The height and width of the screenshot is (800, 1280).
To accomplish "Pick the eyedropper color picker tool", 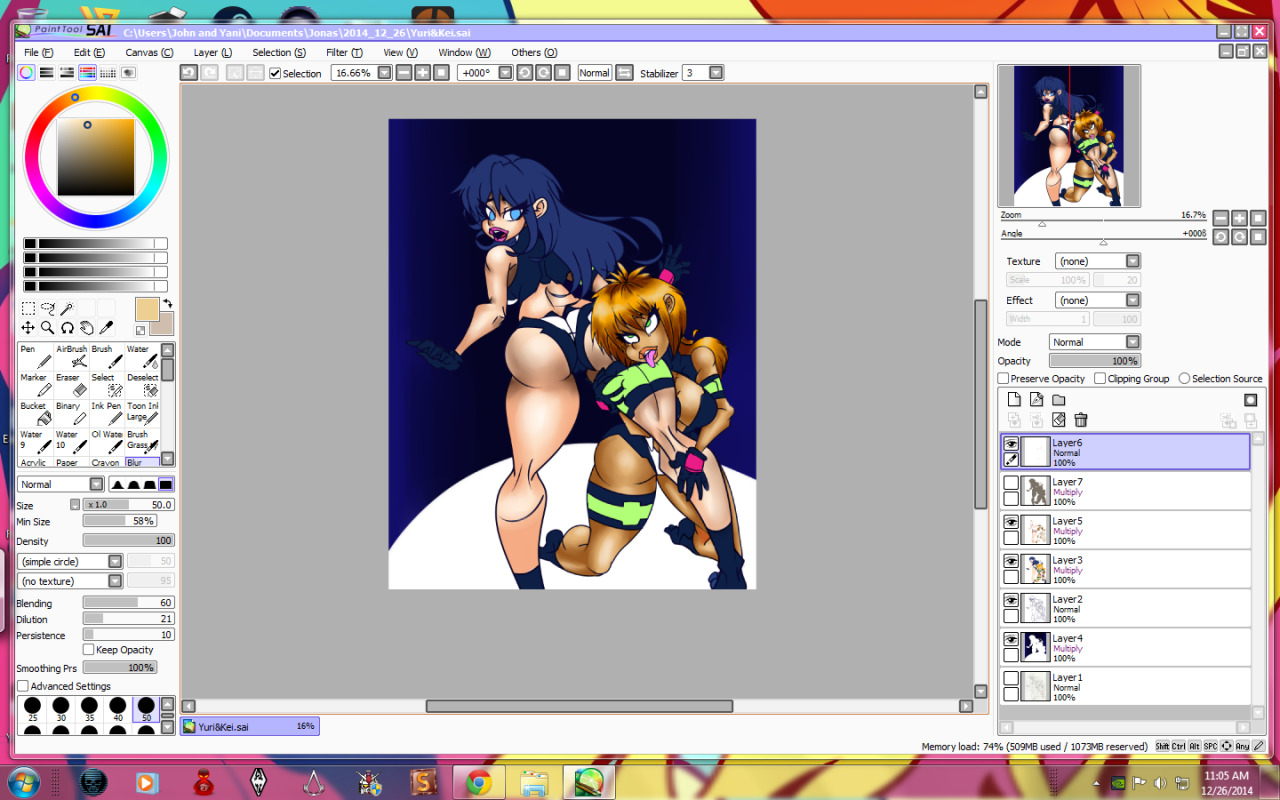I will 106,328.
